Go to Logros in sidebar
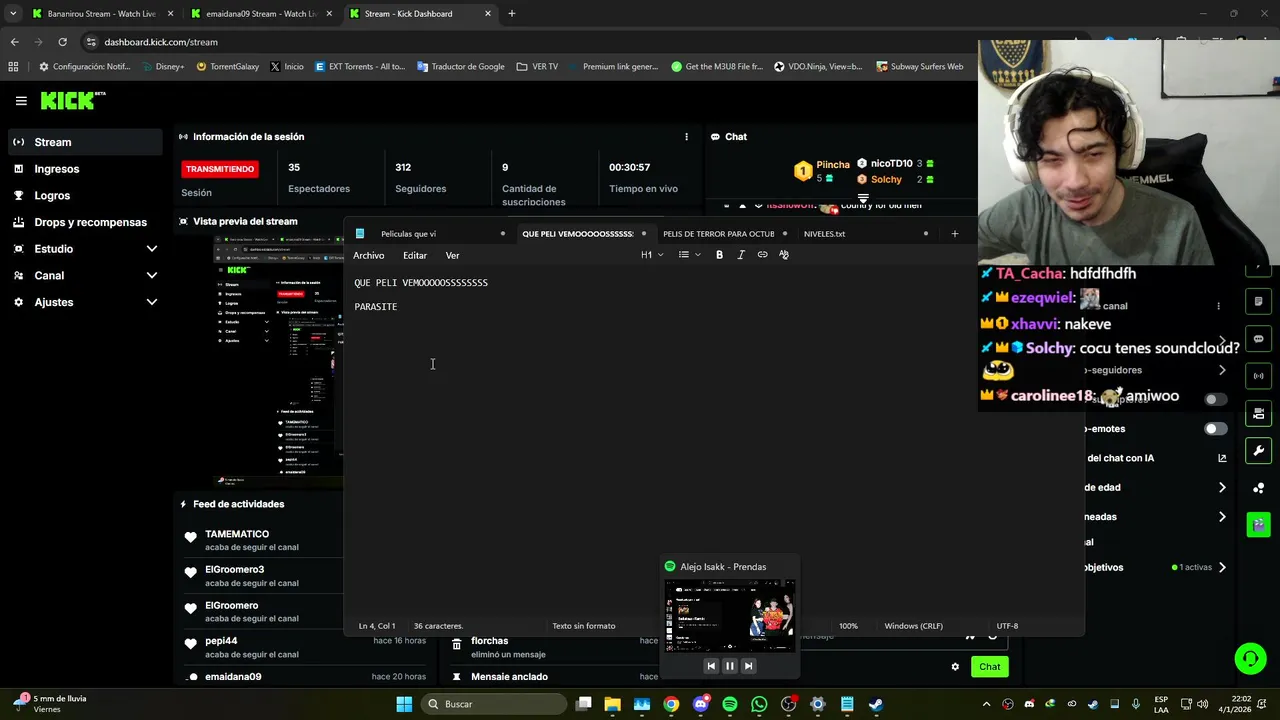Screen dimensions: 1280x720 point(84,196)
